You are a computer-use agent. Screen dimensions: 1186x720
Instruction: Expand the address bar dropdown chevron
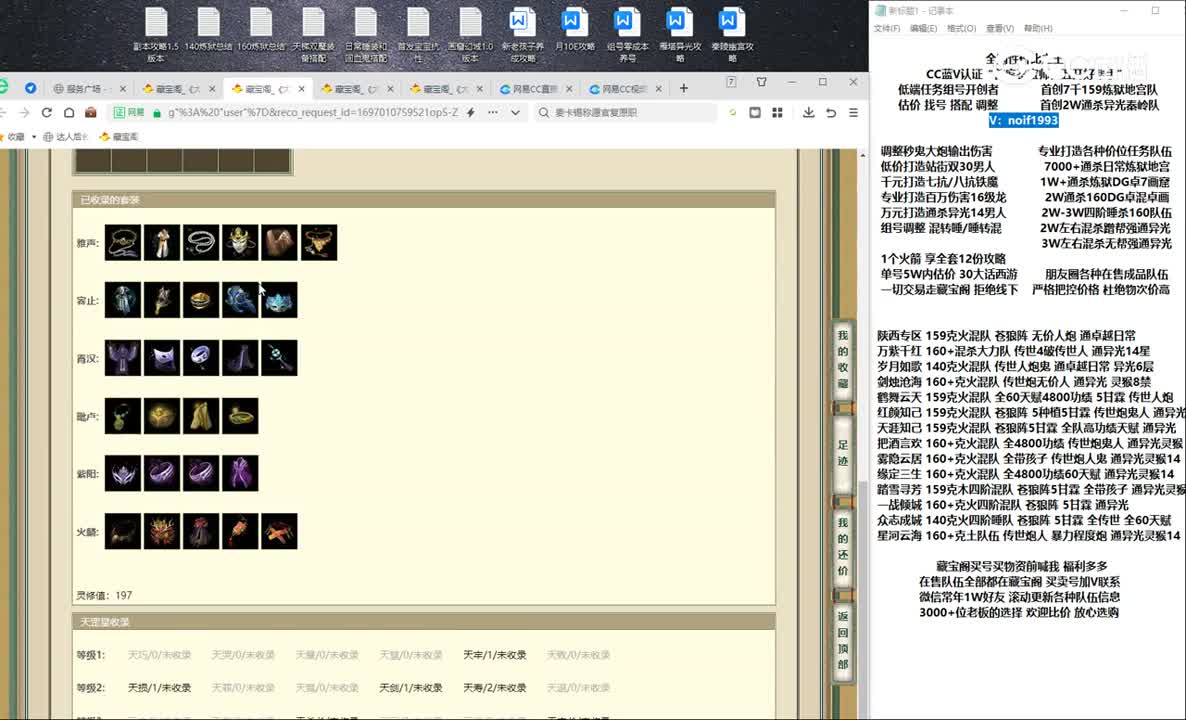pyautogui.click(x=515, y=113)
